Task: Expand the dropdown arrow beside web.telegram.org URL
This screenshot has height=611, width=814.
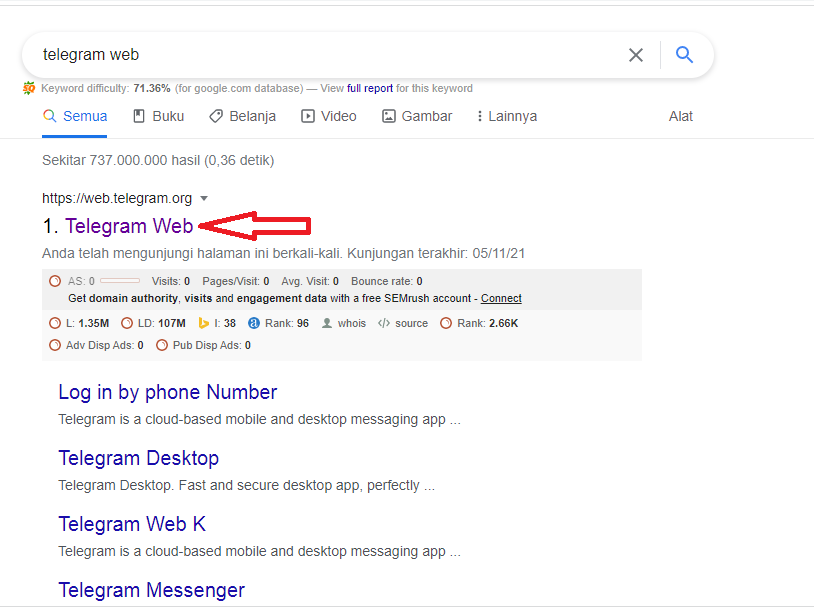Action: pos(204,198)
